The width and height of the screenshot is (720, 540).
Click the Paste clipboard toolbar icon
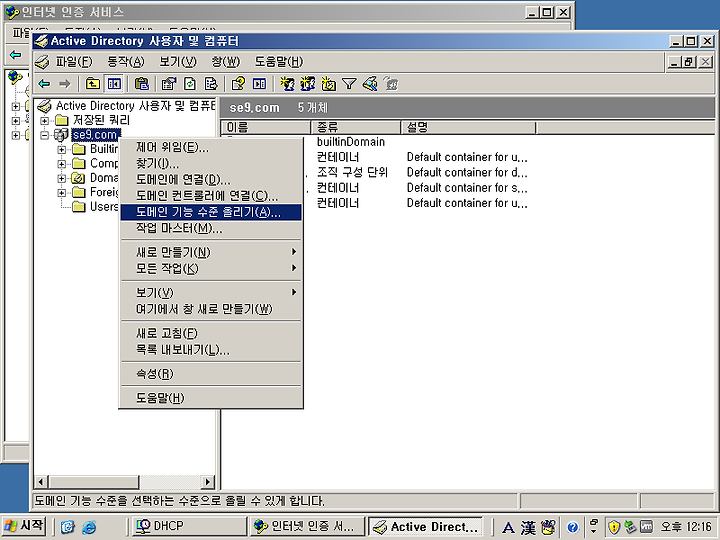coord(141,84)
